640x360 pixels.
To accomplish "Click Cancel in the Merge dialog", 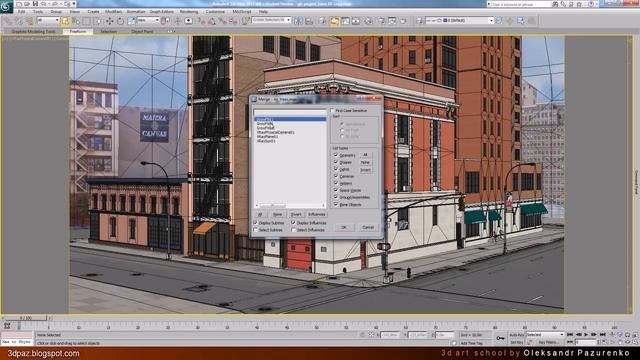I will click(x=368, y=227).
